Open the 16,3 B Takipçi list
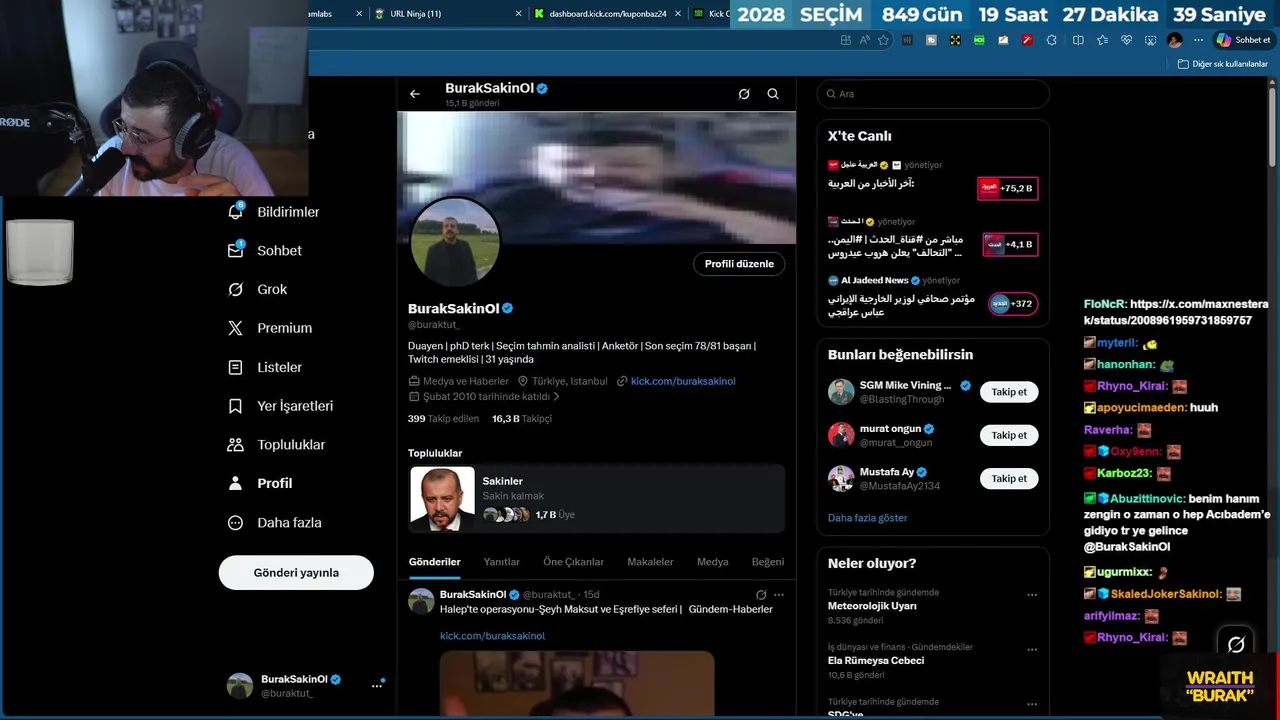1280x720 pixels. 522,419
